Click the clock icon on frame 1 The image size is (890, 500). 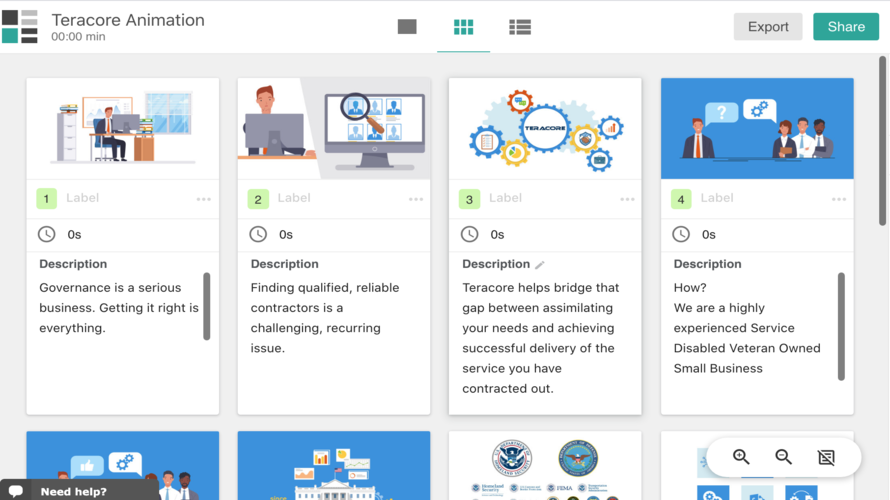[47, 234]
